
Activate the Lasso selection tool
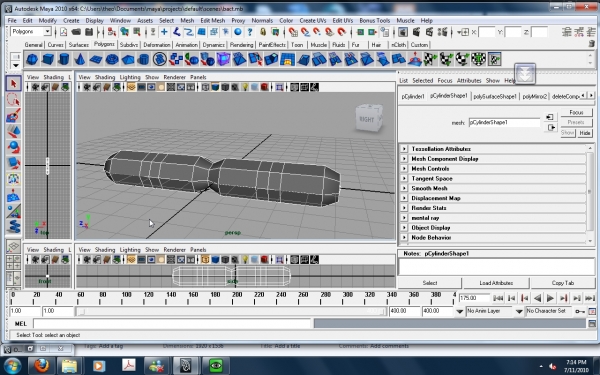(13, 99)
